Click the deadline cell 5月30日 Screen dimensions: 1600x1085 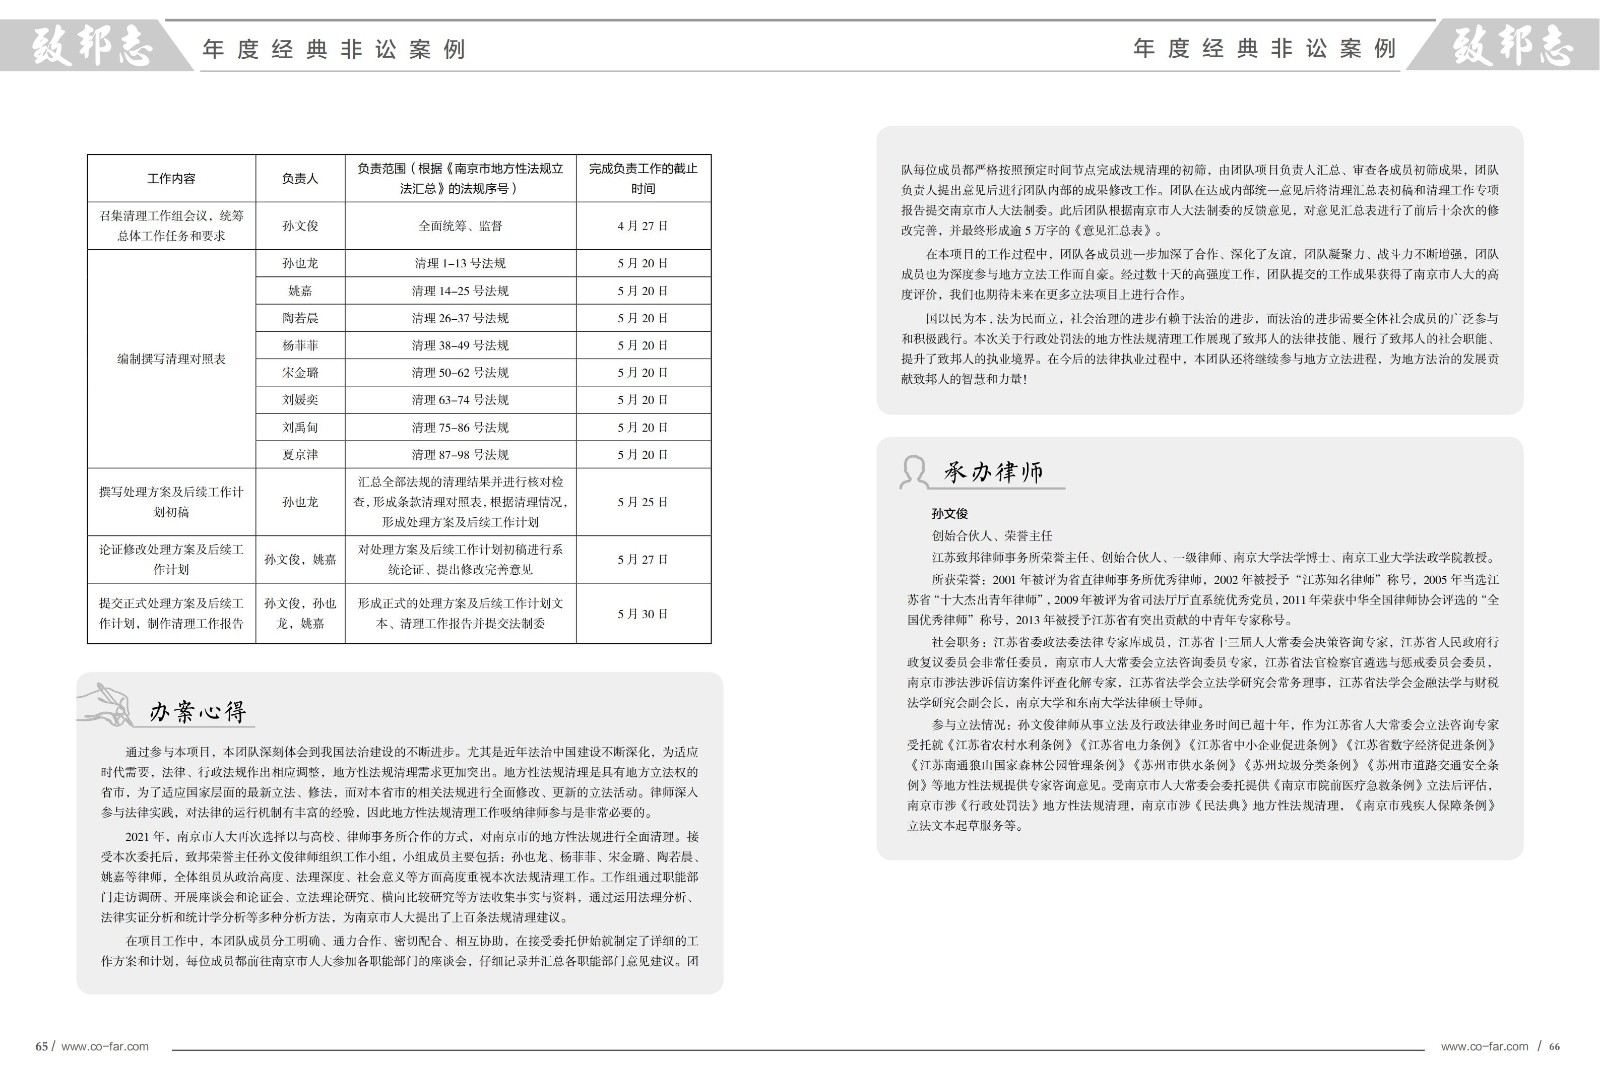pos(643,614)
